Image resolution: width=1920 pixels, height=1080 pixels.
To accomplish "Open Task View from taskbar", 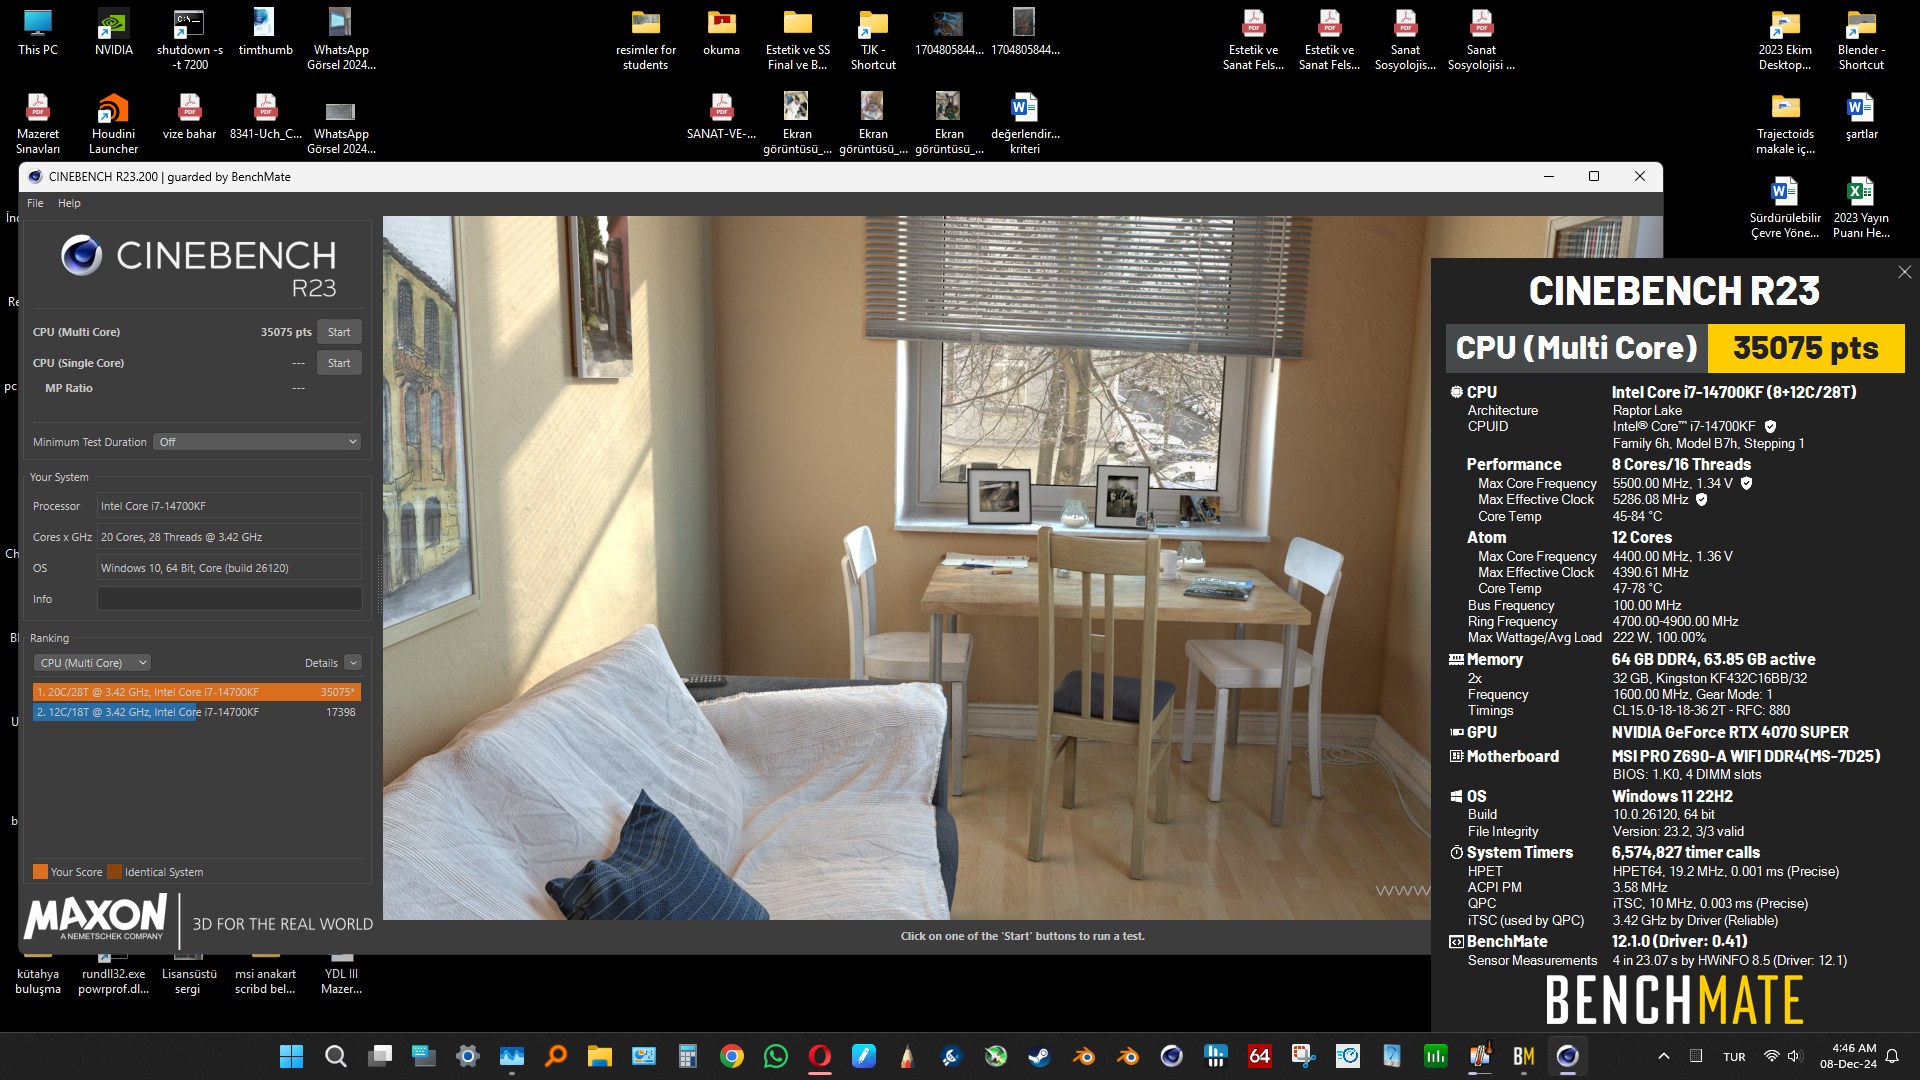I will click(x=380, y=1056).
